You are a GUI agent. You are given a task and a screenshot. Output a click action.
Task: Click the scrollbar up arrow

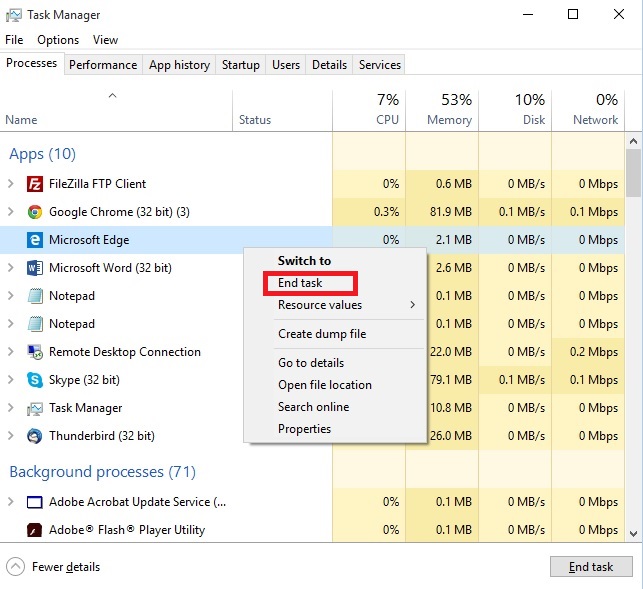click(x=634, y=142)
